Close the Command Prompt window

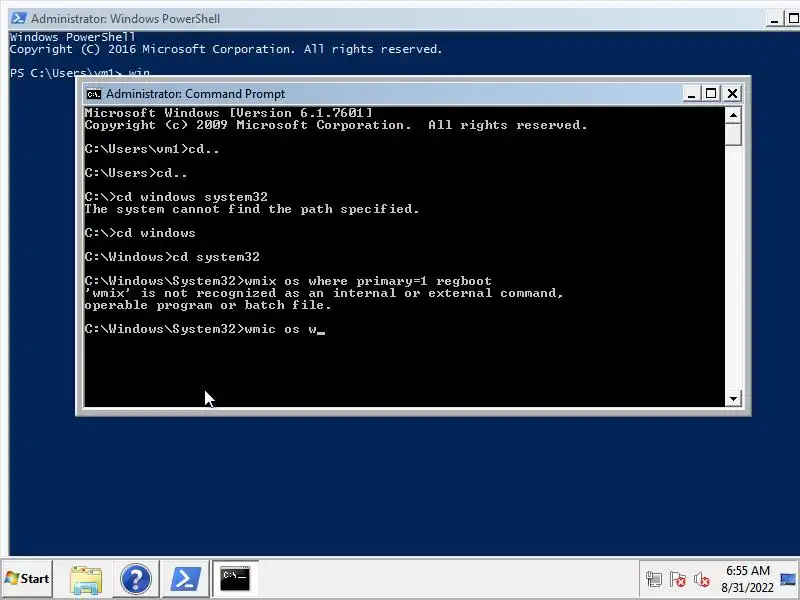pos(732,94)
